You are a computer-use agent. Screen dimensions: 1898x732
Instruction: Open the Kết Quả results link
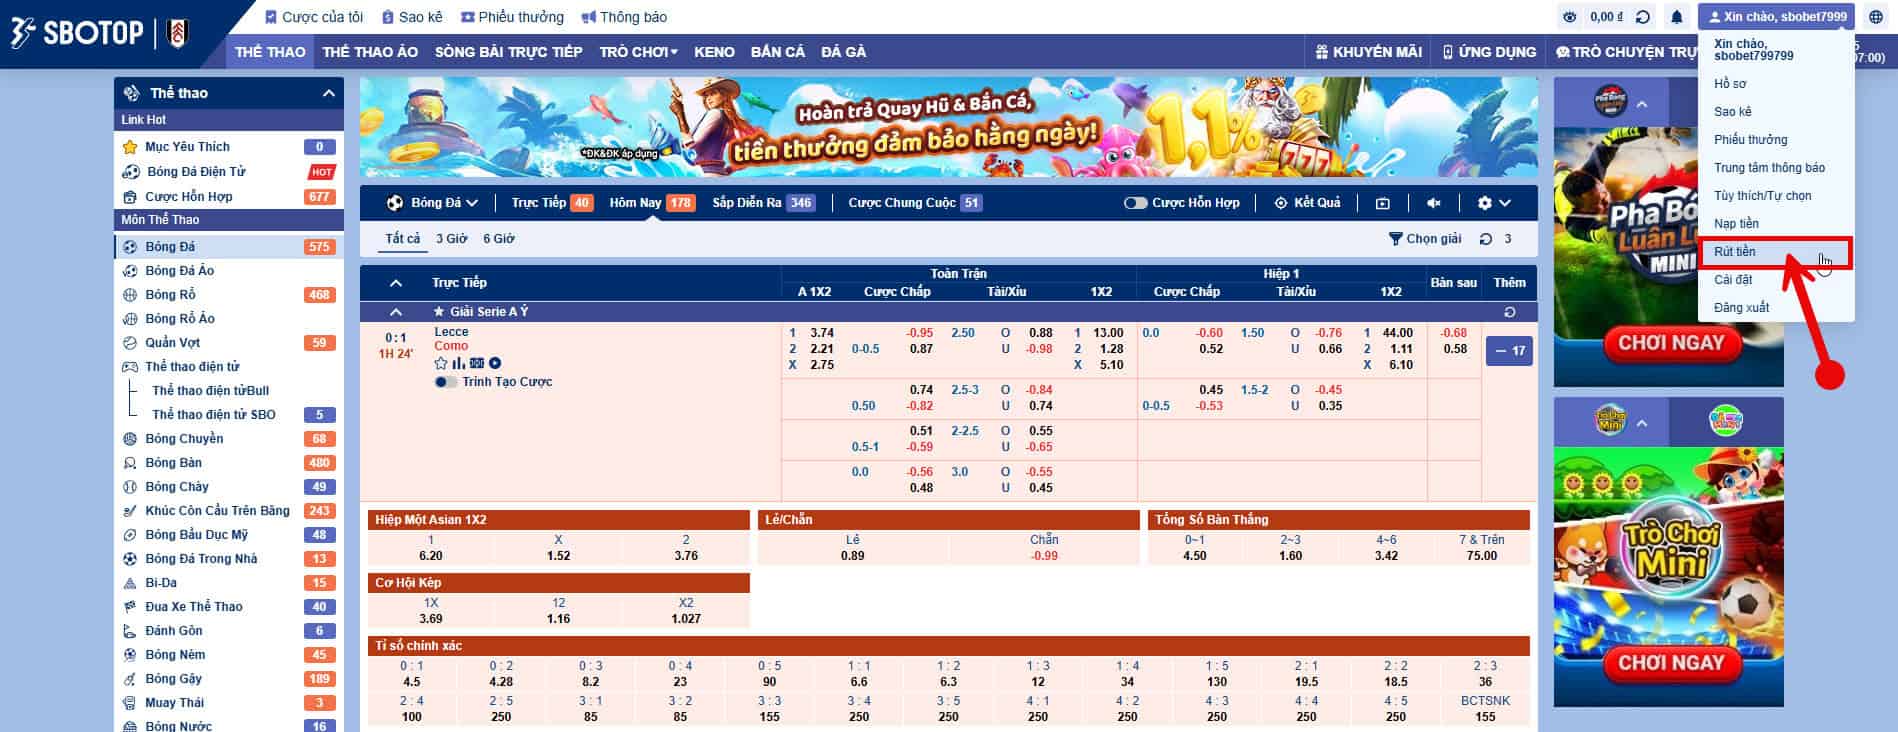(1307, 203)
